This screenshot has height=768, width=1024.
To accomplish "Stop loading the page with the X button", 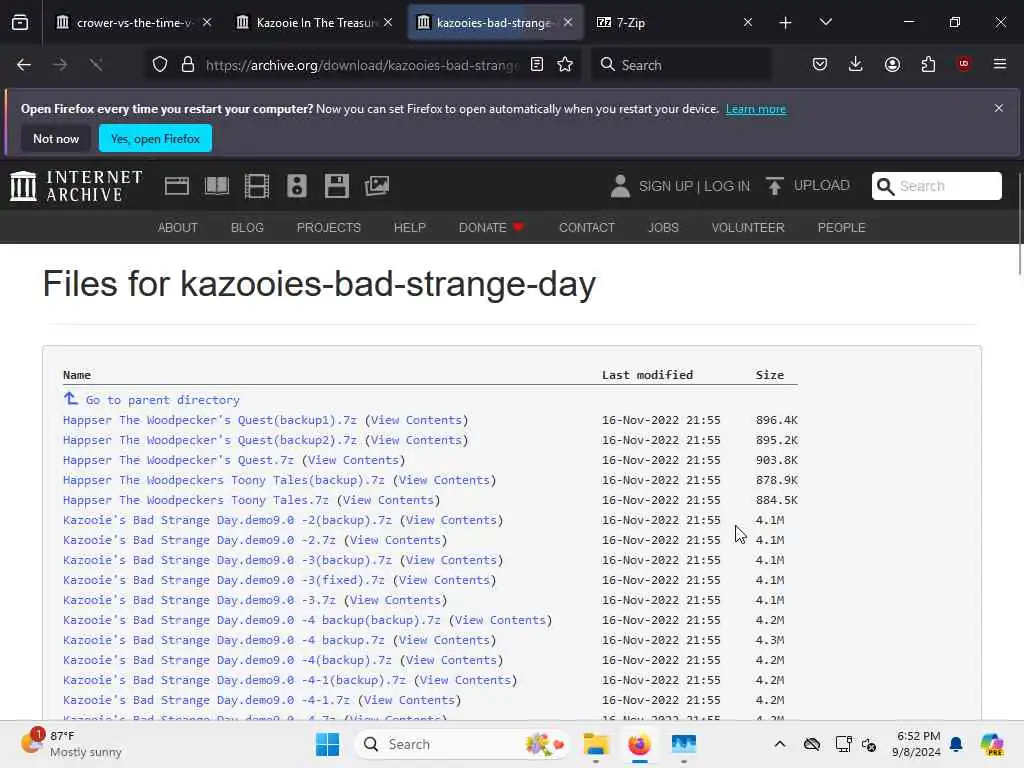I will click(x=96, y=65).
